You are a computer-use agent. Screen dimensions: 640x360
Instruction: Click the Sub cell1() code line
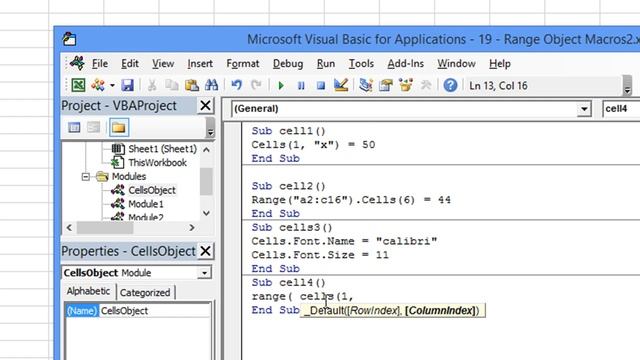coord(289,131)
